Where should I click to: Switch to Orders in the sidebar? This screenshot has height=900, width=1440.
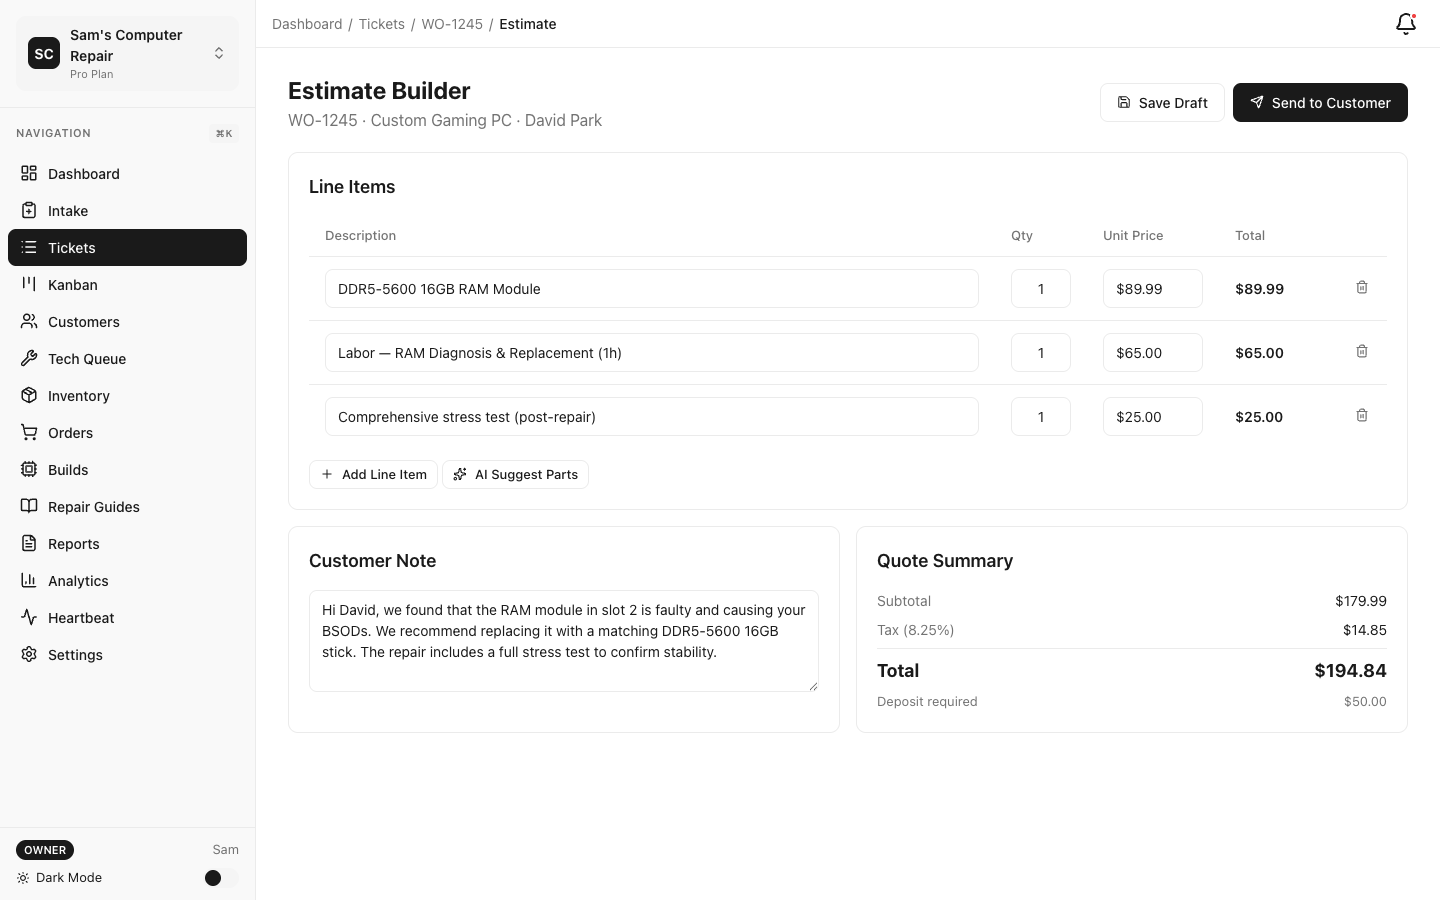click(70, 432)
